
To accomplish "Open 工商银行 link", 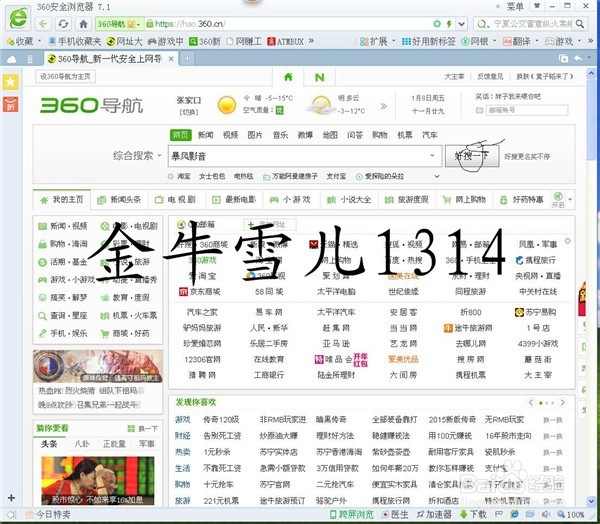I will click(x=269, y=375).
